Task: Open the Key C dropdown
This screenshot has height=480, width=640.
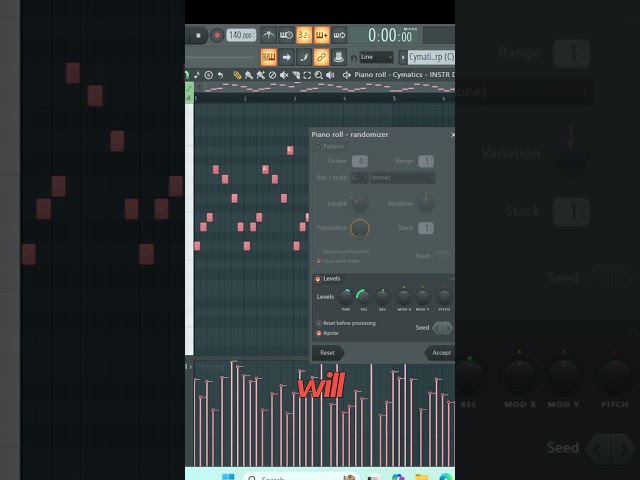Action: [360, 178]
